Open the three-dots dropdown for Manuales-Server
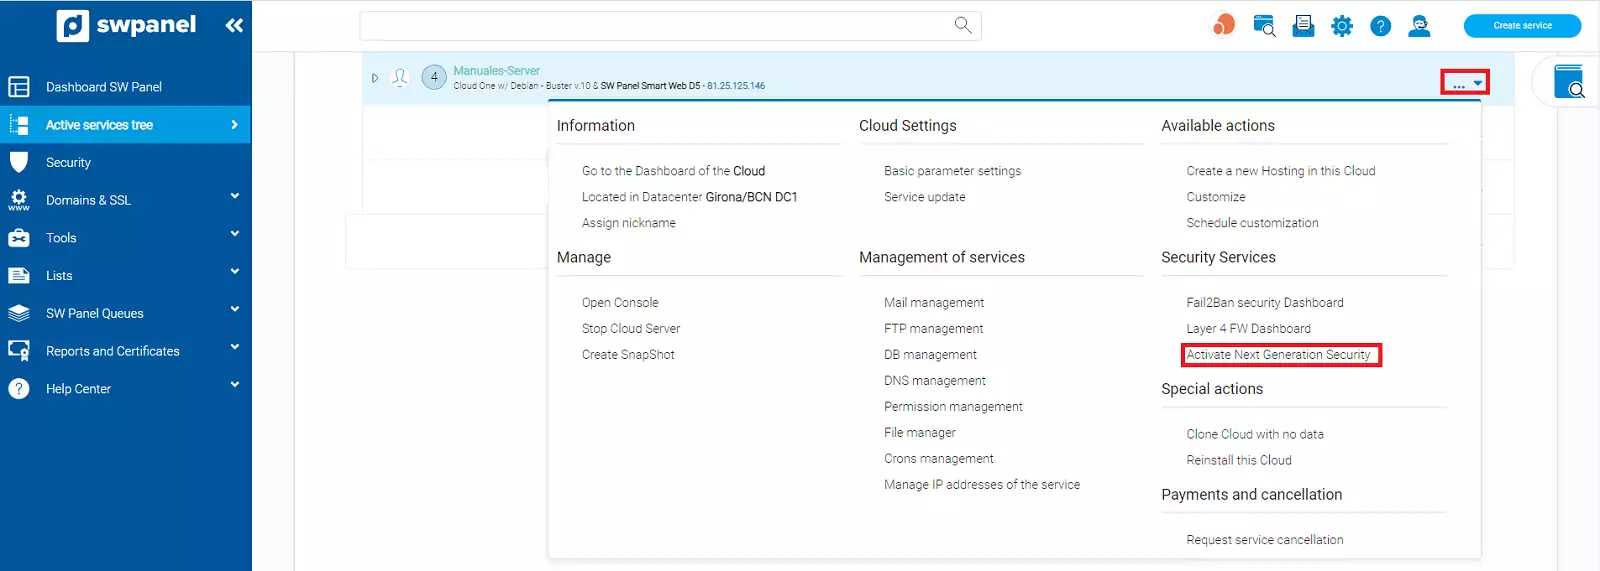Viewport: 1600px width, 571px height. pyautogui.click(x=1465, y=83)
